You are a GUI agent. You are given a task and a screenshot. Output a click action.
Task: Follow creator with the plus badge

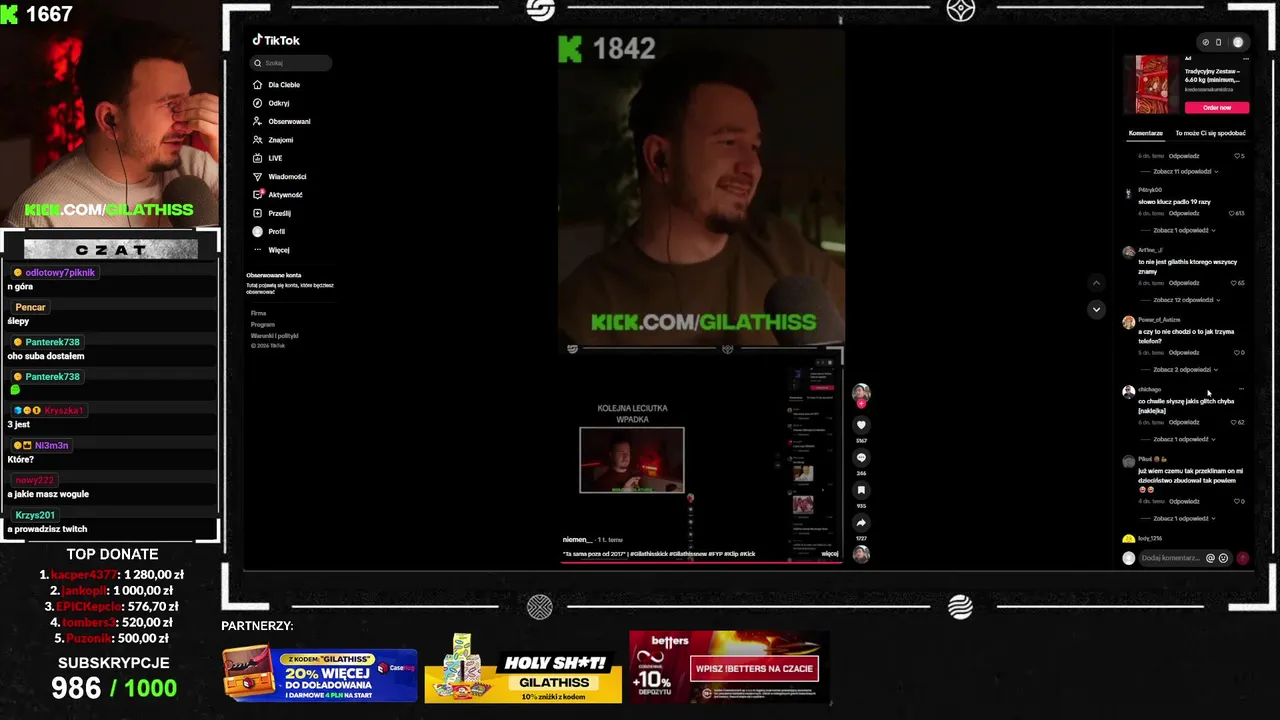point(861,404)
